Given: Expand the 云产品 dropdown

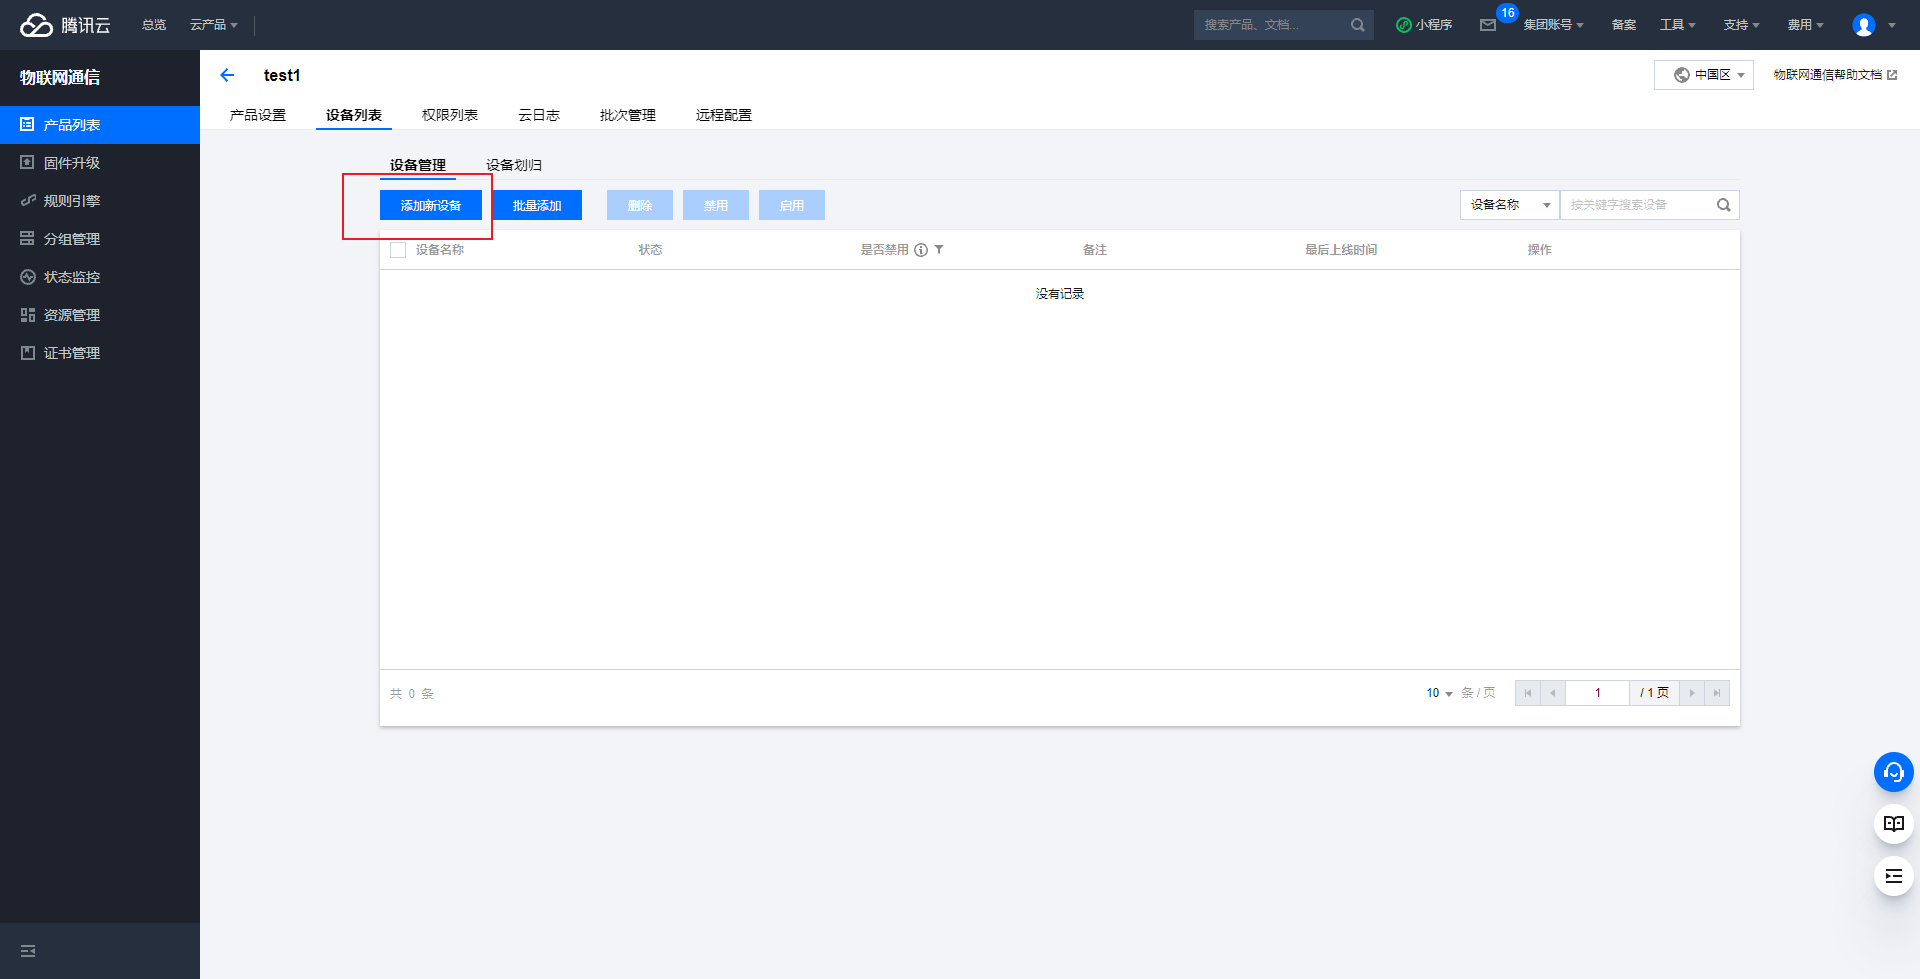Looking at the screenshot, I should point(214,25).
